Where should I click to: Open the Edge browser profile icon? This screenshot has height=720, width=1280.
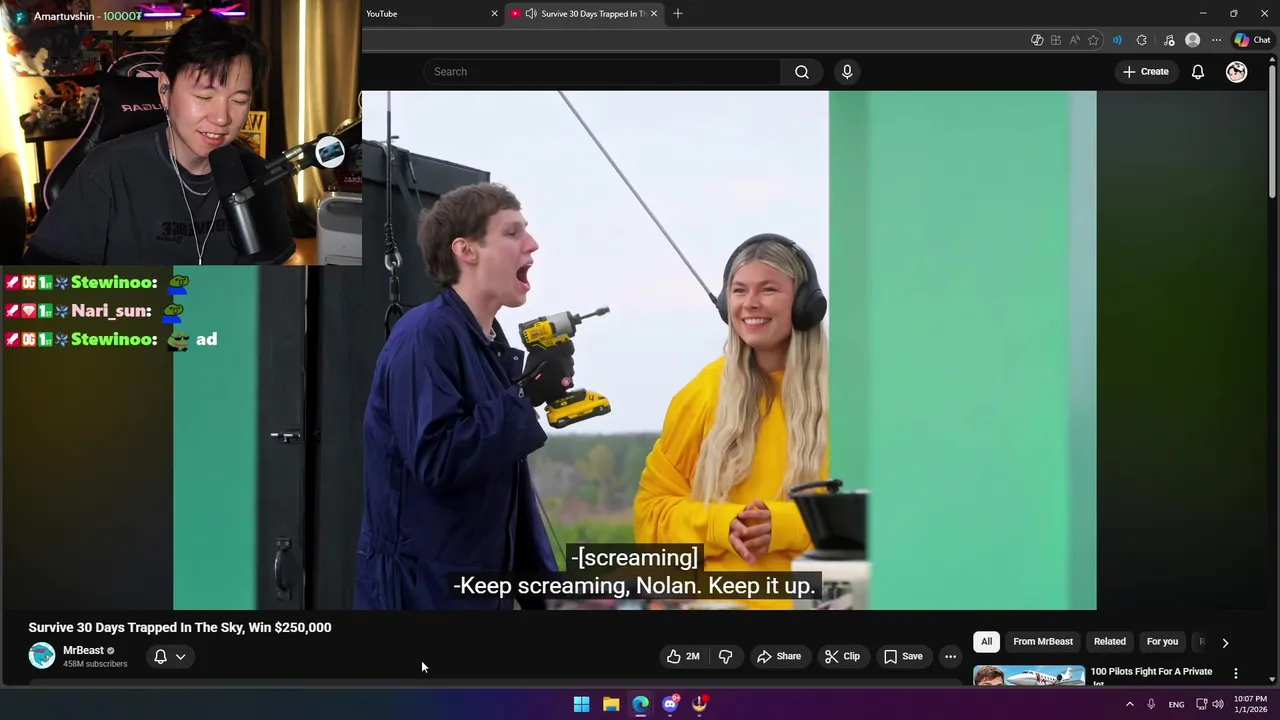[x=1192, y=40]
